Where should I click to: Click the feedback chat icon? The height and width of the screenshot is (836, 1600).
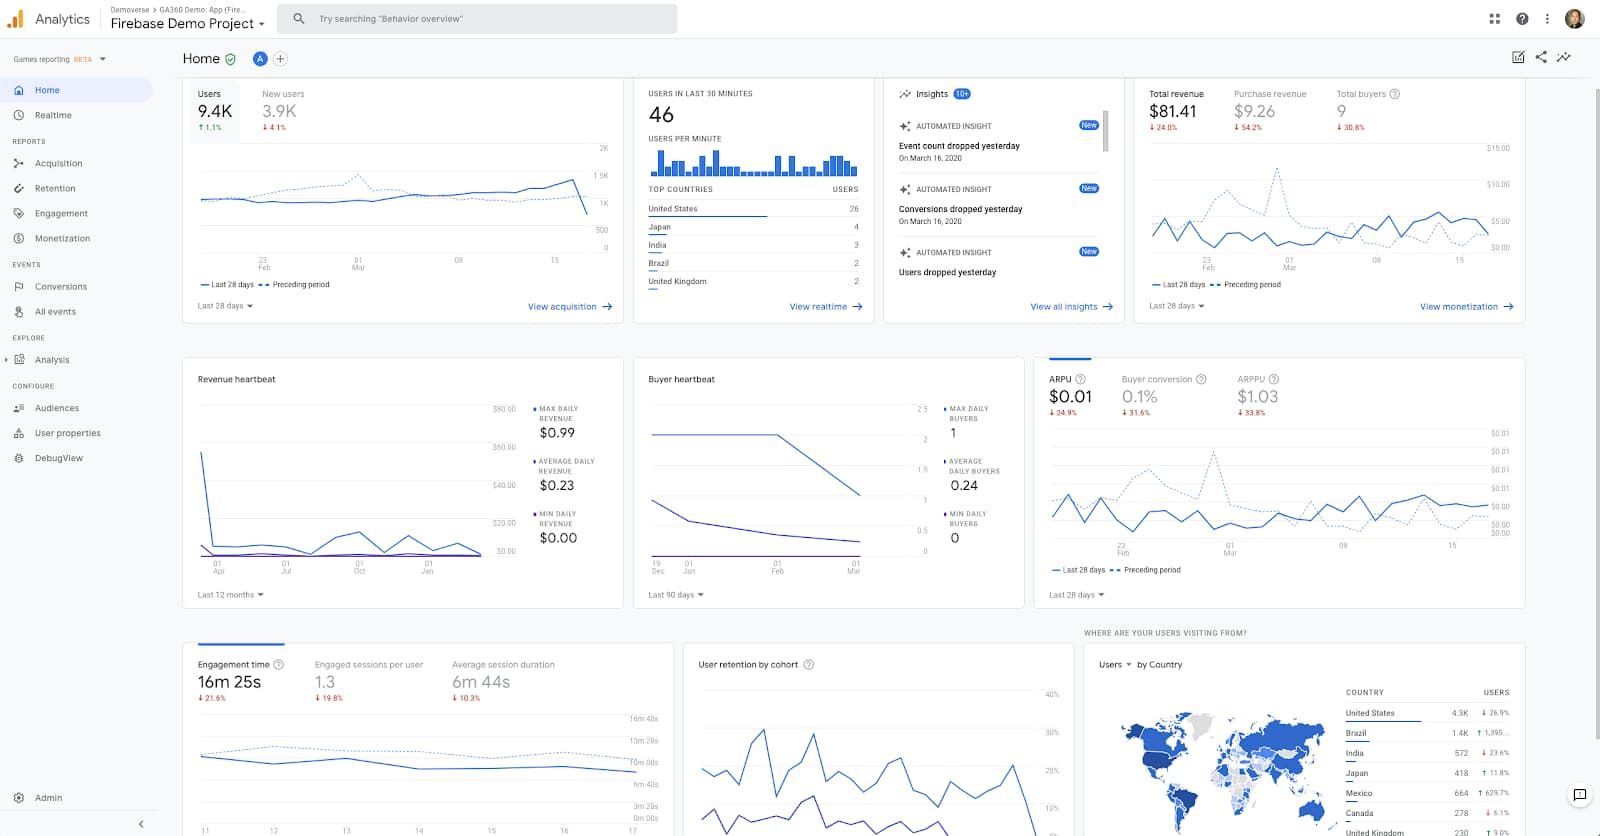[x=1580, y=795]
